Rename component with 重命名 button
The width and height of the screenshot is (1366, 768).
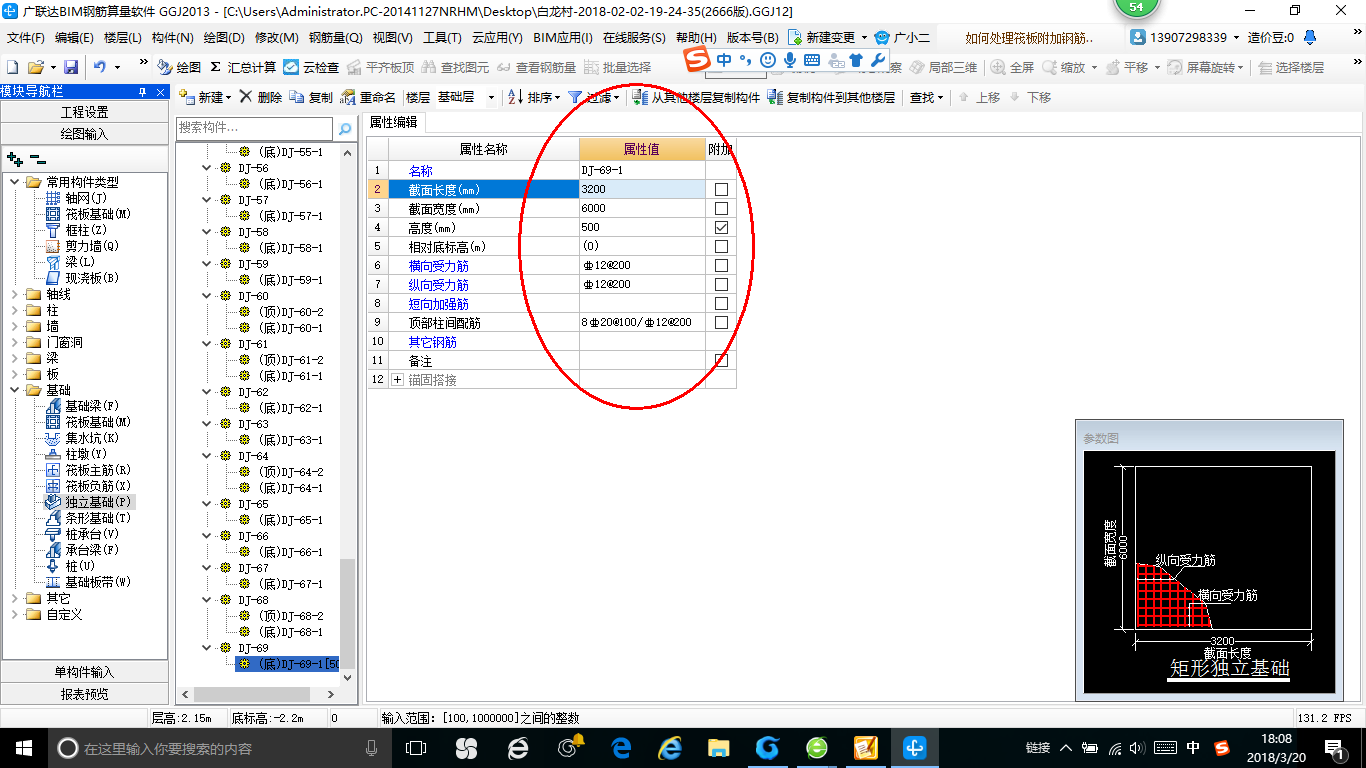tap(368, 98)
